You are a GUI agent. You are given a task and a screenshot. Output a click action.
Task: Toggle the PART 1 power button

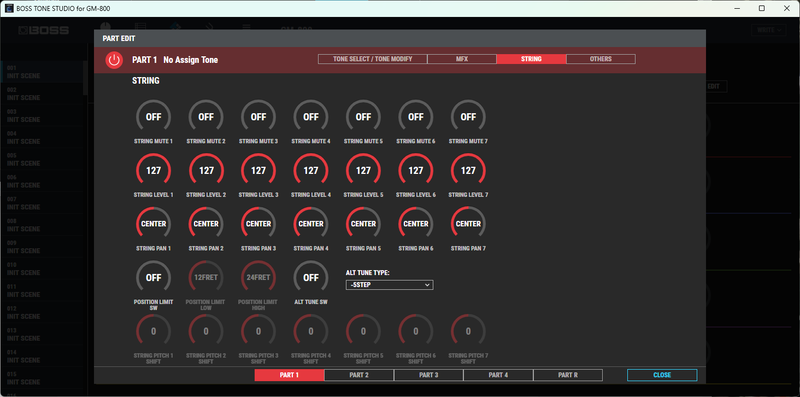pos(114,60)
